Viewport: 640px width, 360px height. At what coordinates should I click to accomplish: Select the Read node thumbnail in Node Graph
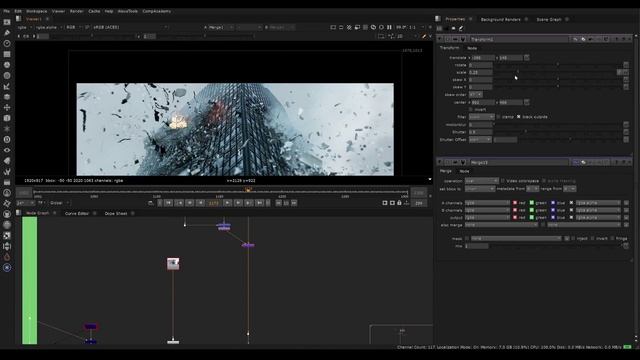point(173,264)
